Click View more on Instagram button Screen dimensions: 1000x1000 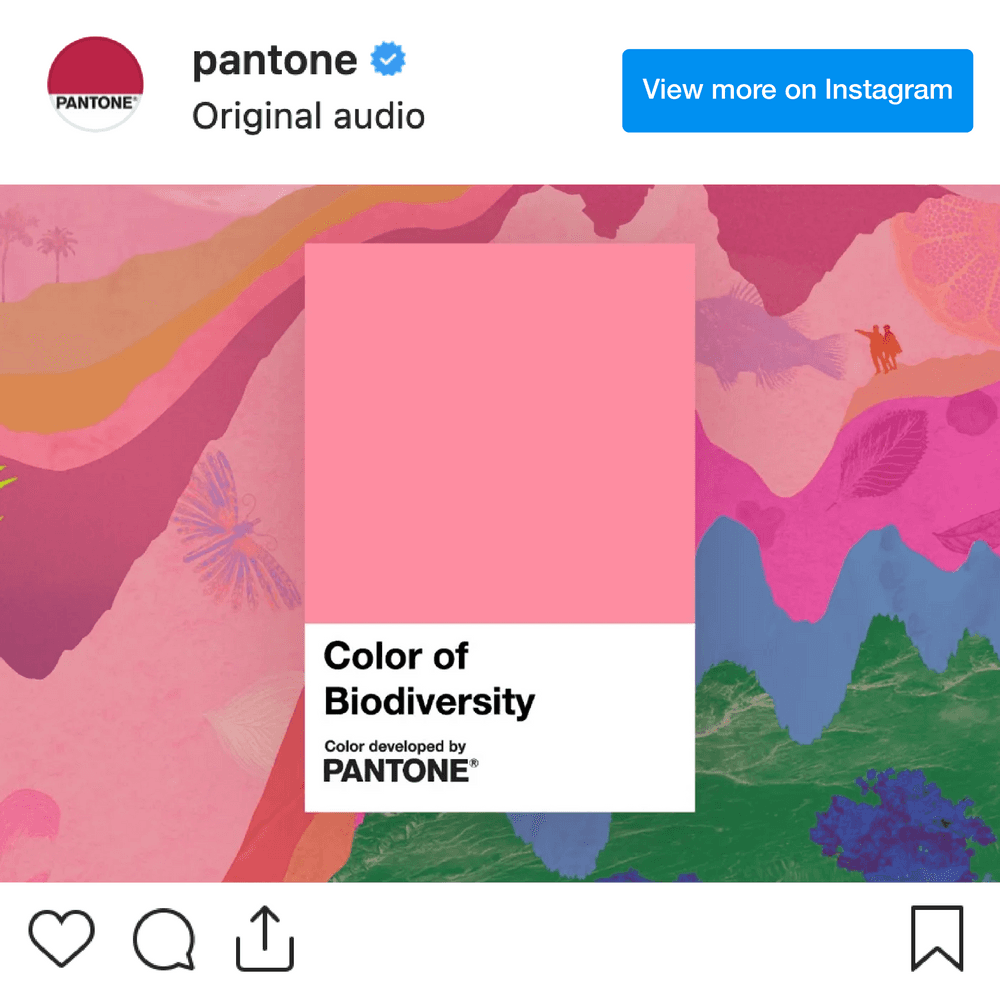[x=797, y=91]
